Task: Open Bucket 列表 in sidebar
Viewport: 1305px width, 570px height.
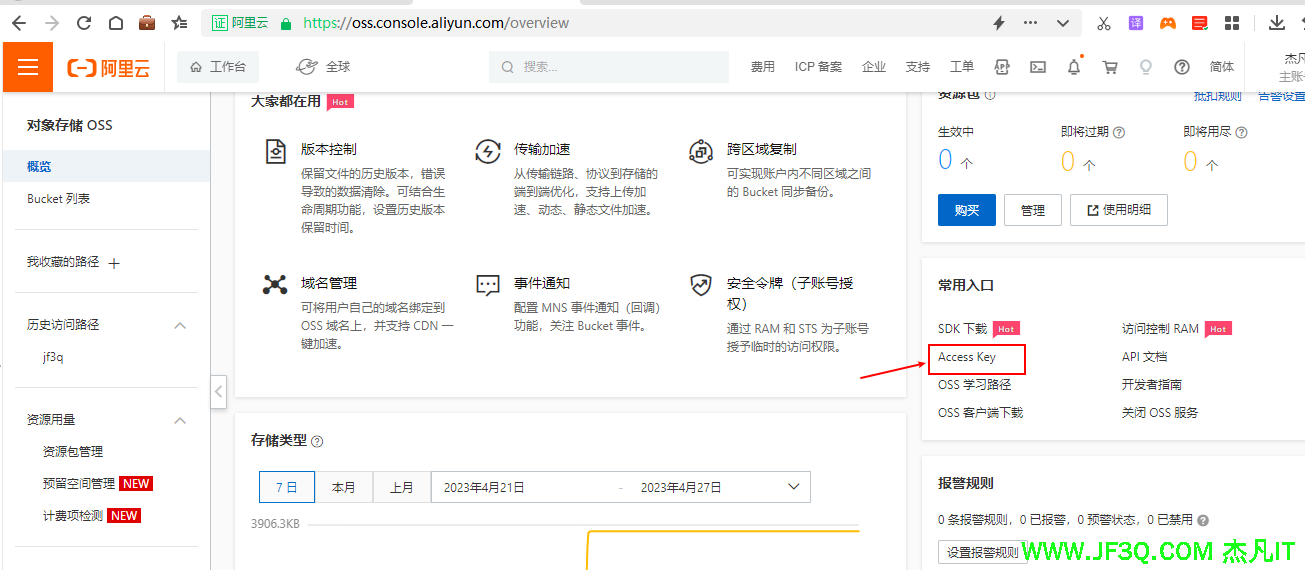Action: tap(59, 199)
